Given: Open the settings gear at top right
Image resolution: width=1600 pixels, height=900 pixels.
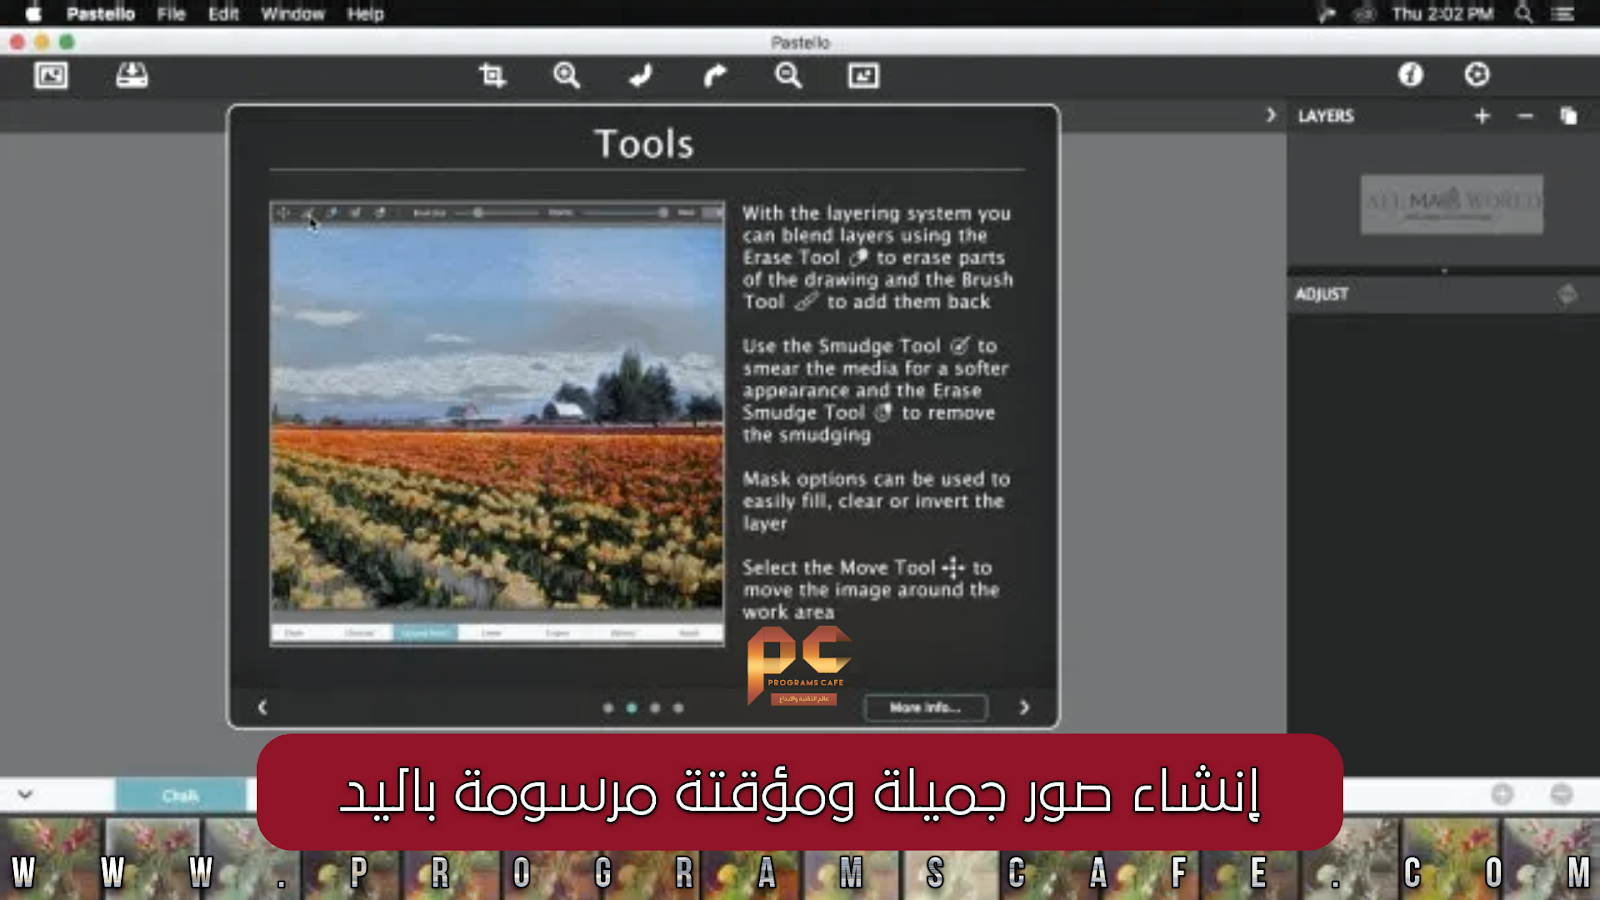Looking at the screenshot, I should 1476,75.
